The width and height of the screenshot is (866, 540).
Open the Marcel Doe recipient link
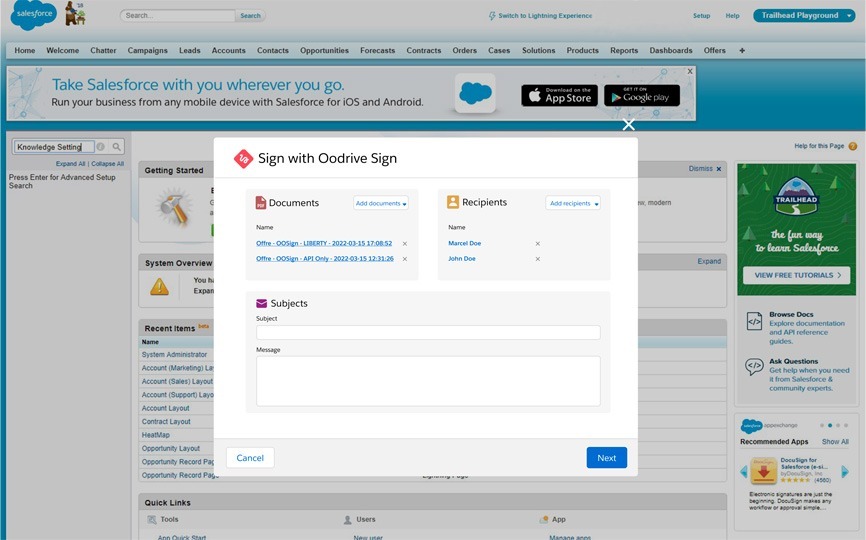pos(464,243)
